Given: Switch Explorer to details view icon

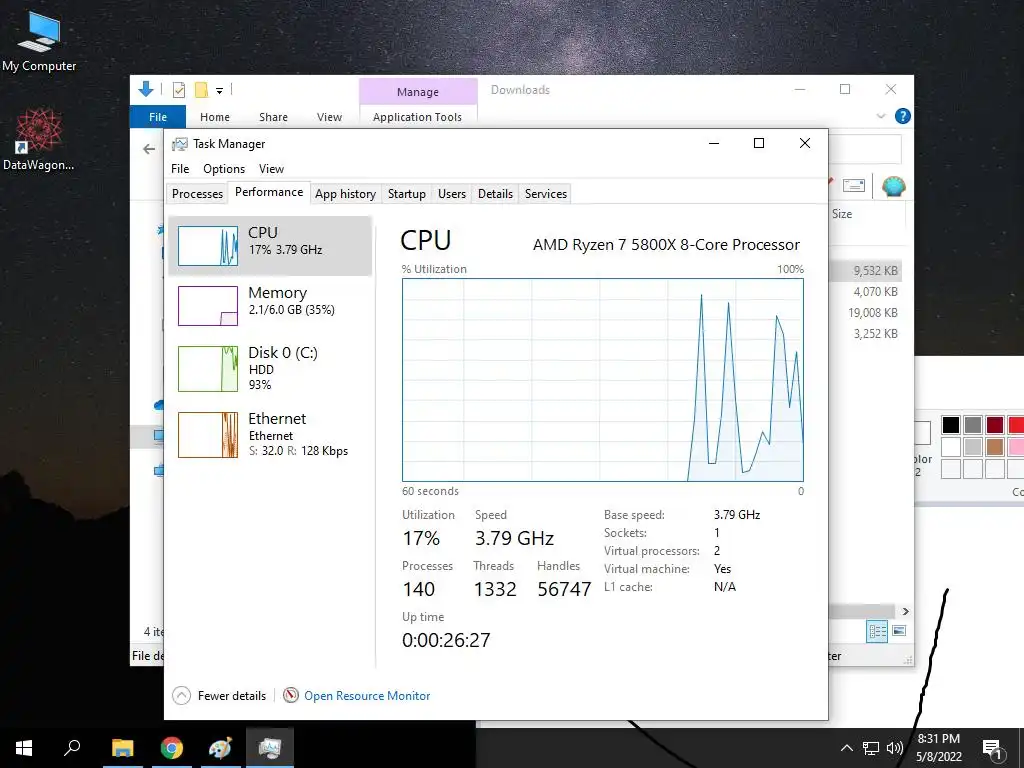Looking at the screenshot, I should coord(877,631).
